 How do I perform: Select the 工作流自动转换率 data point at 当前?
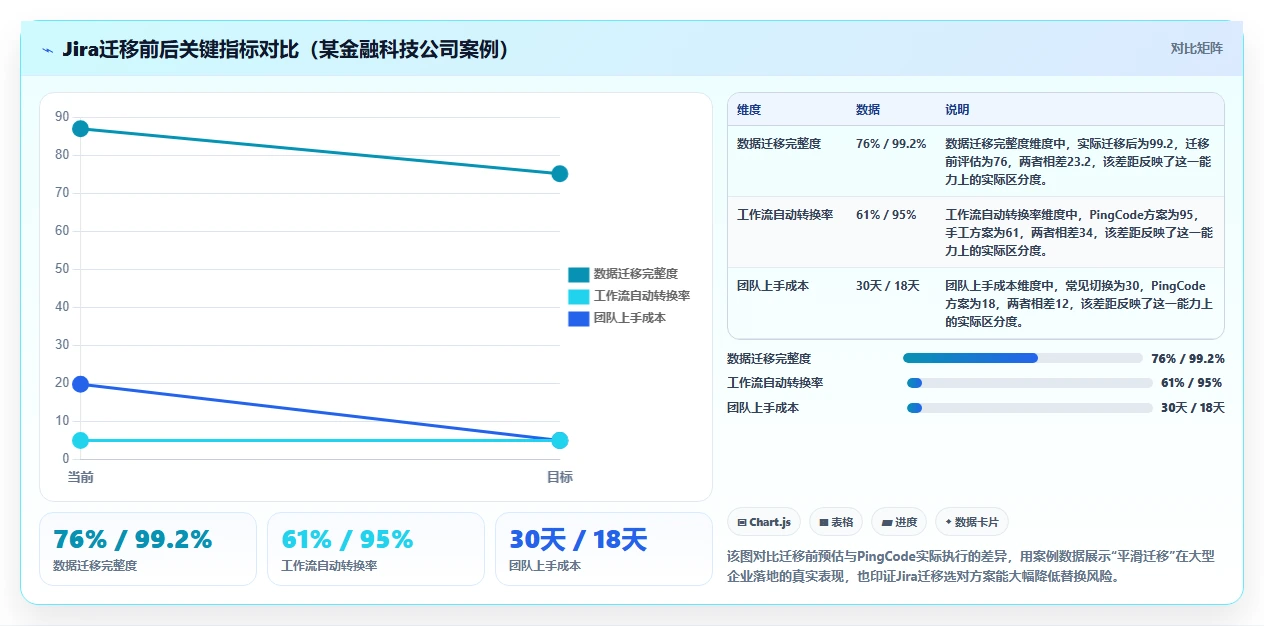click(80, 440)
